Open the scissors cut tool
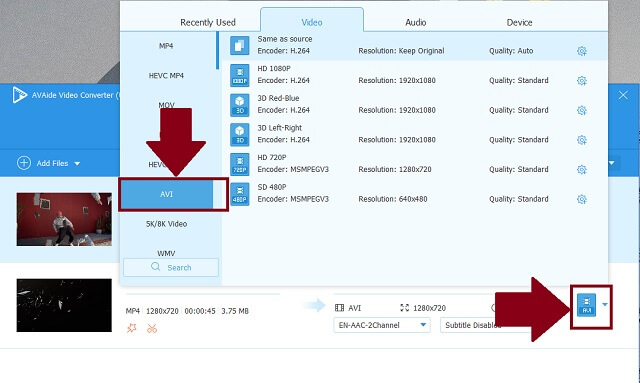 click(x=152, y=328)
